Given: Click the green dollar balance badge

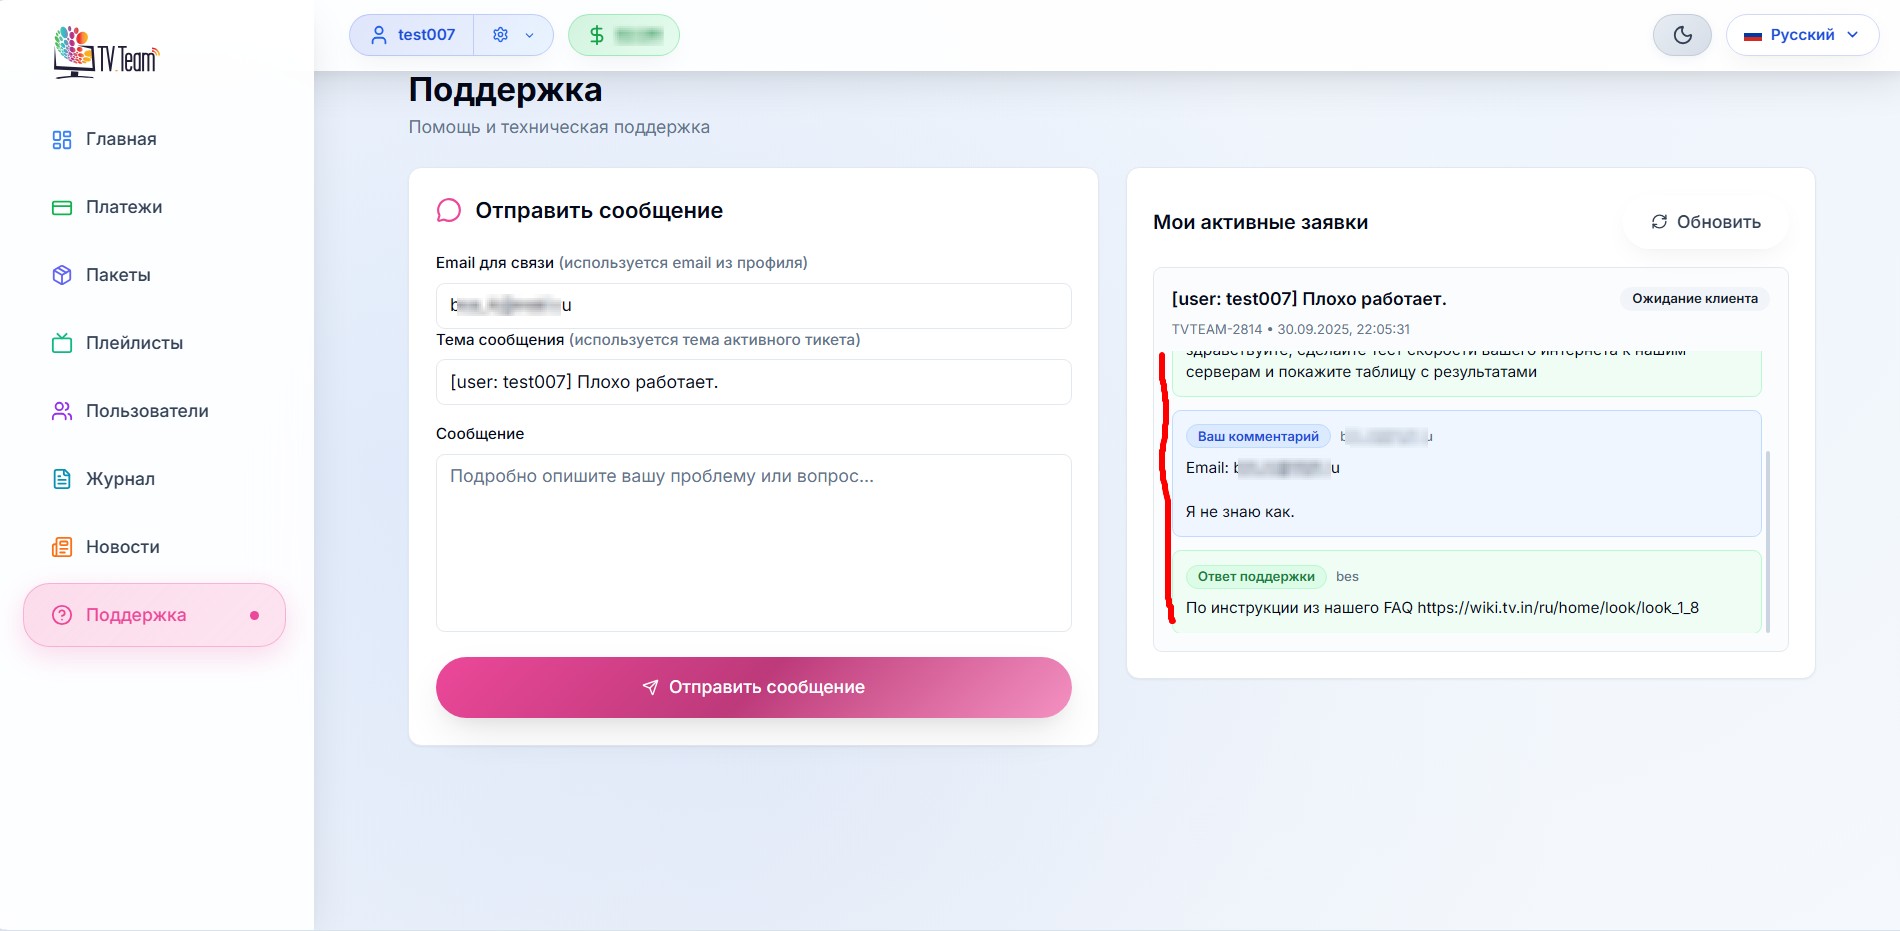Looking at the screenshot, I should pyautogui.click(x=623, y=35).
